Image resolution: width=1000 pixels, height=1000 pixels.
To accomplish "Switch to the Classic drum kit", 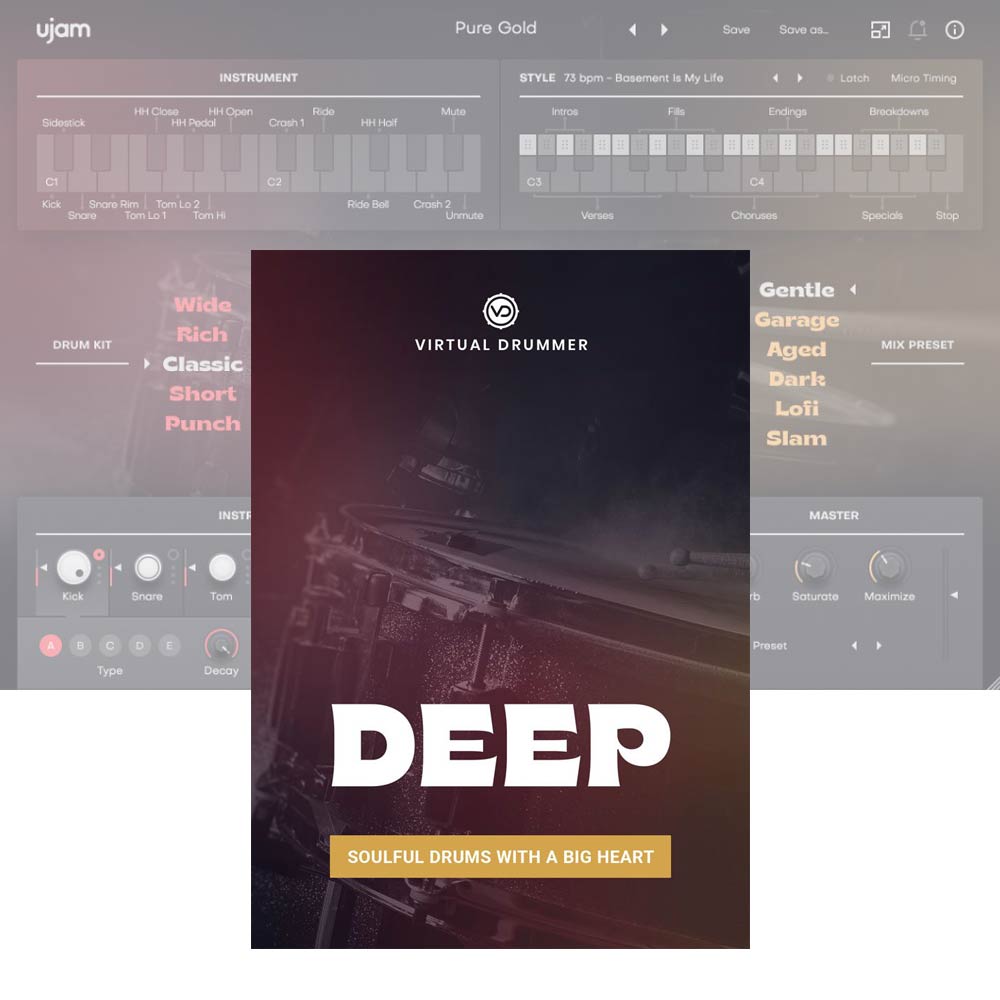I will tap(202, 365).
